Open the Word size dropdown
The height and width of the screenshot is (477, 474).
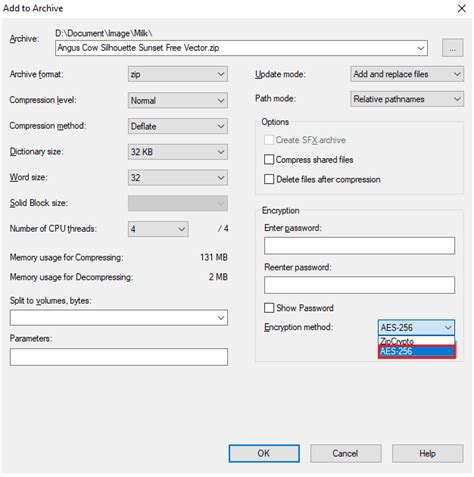(x=178, y=178)
